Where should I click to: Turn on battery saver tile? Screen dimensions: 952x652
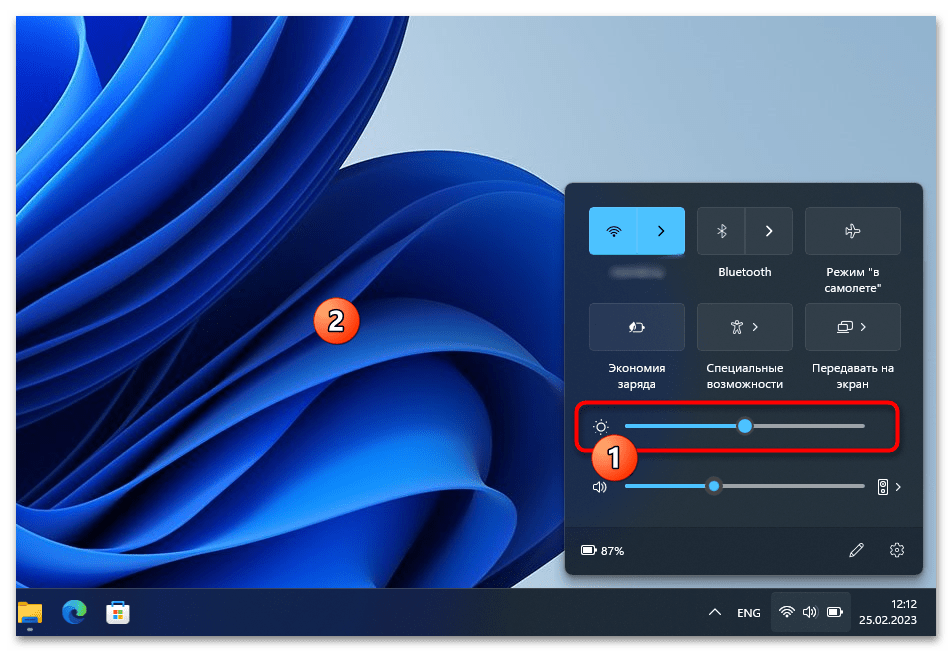click(x=636, y=327)
